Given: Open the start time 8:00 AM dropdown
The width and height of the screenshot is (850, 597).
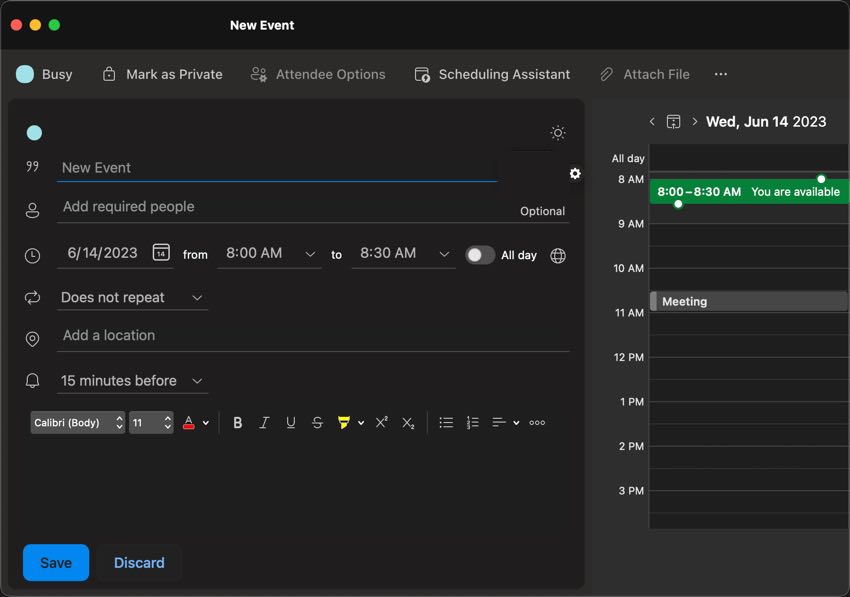Looking at the screenshot, I should (270, 254).
